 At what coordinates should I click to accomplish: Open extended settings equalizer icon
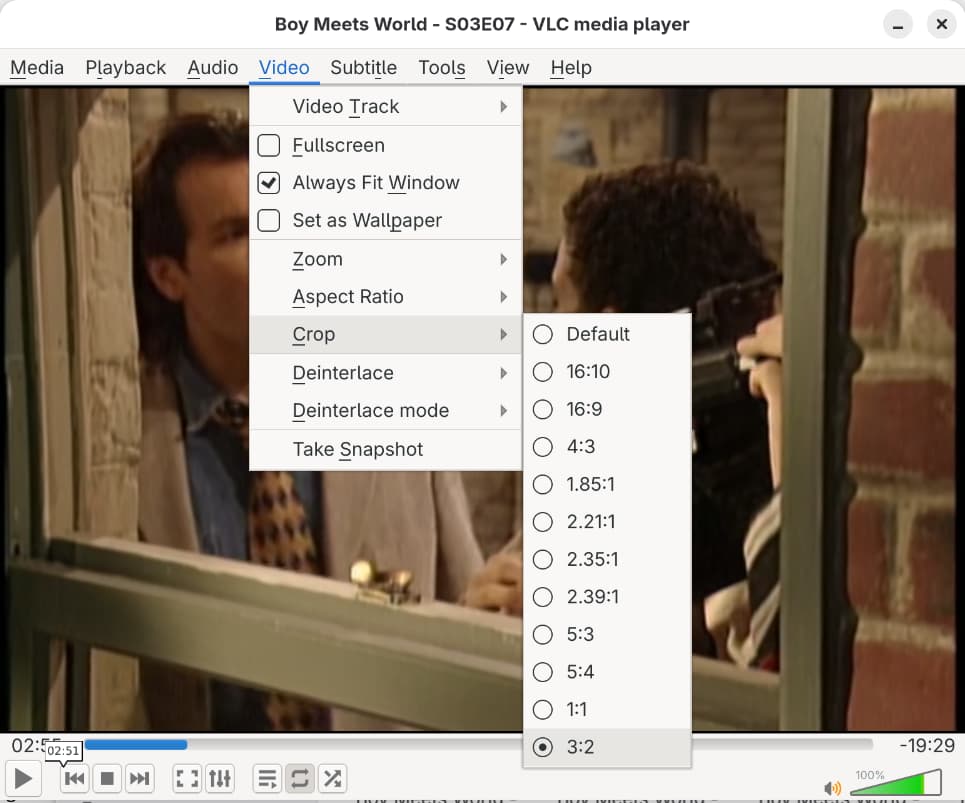pyautogui.click(x=220, y=778)
